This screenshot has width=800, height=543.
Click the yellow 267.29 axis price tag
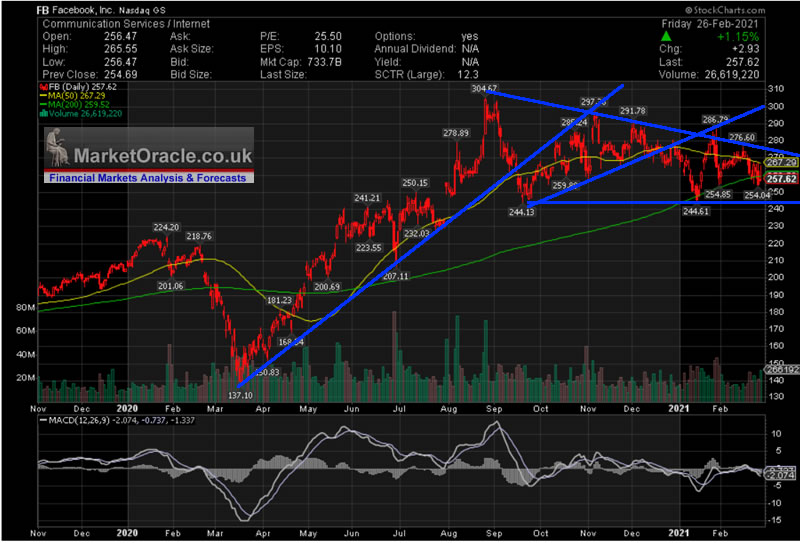click(780, 162)
